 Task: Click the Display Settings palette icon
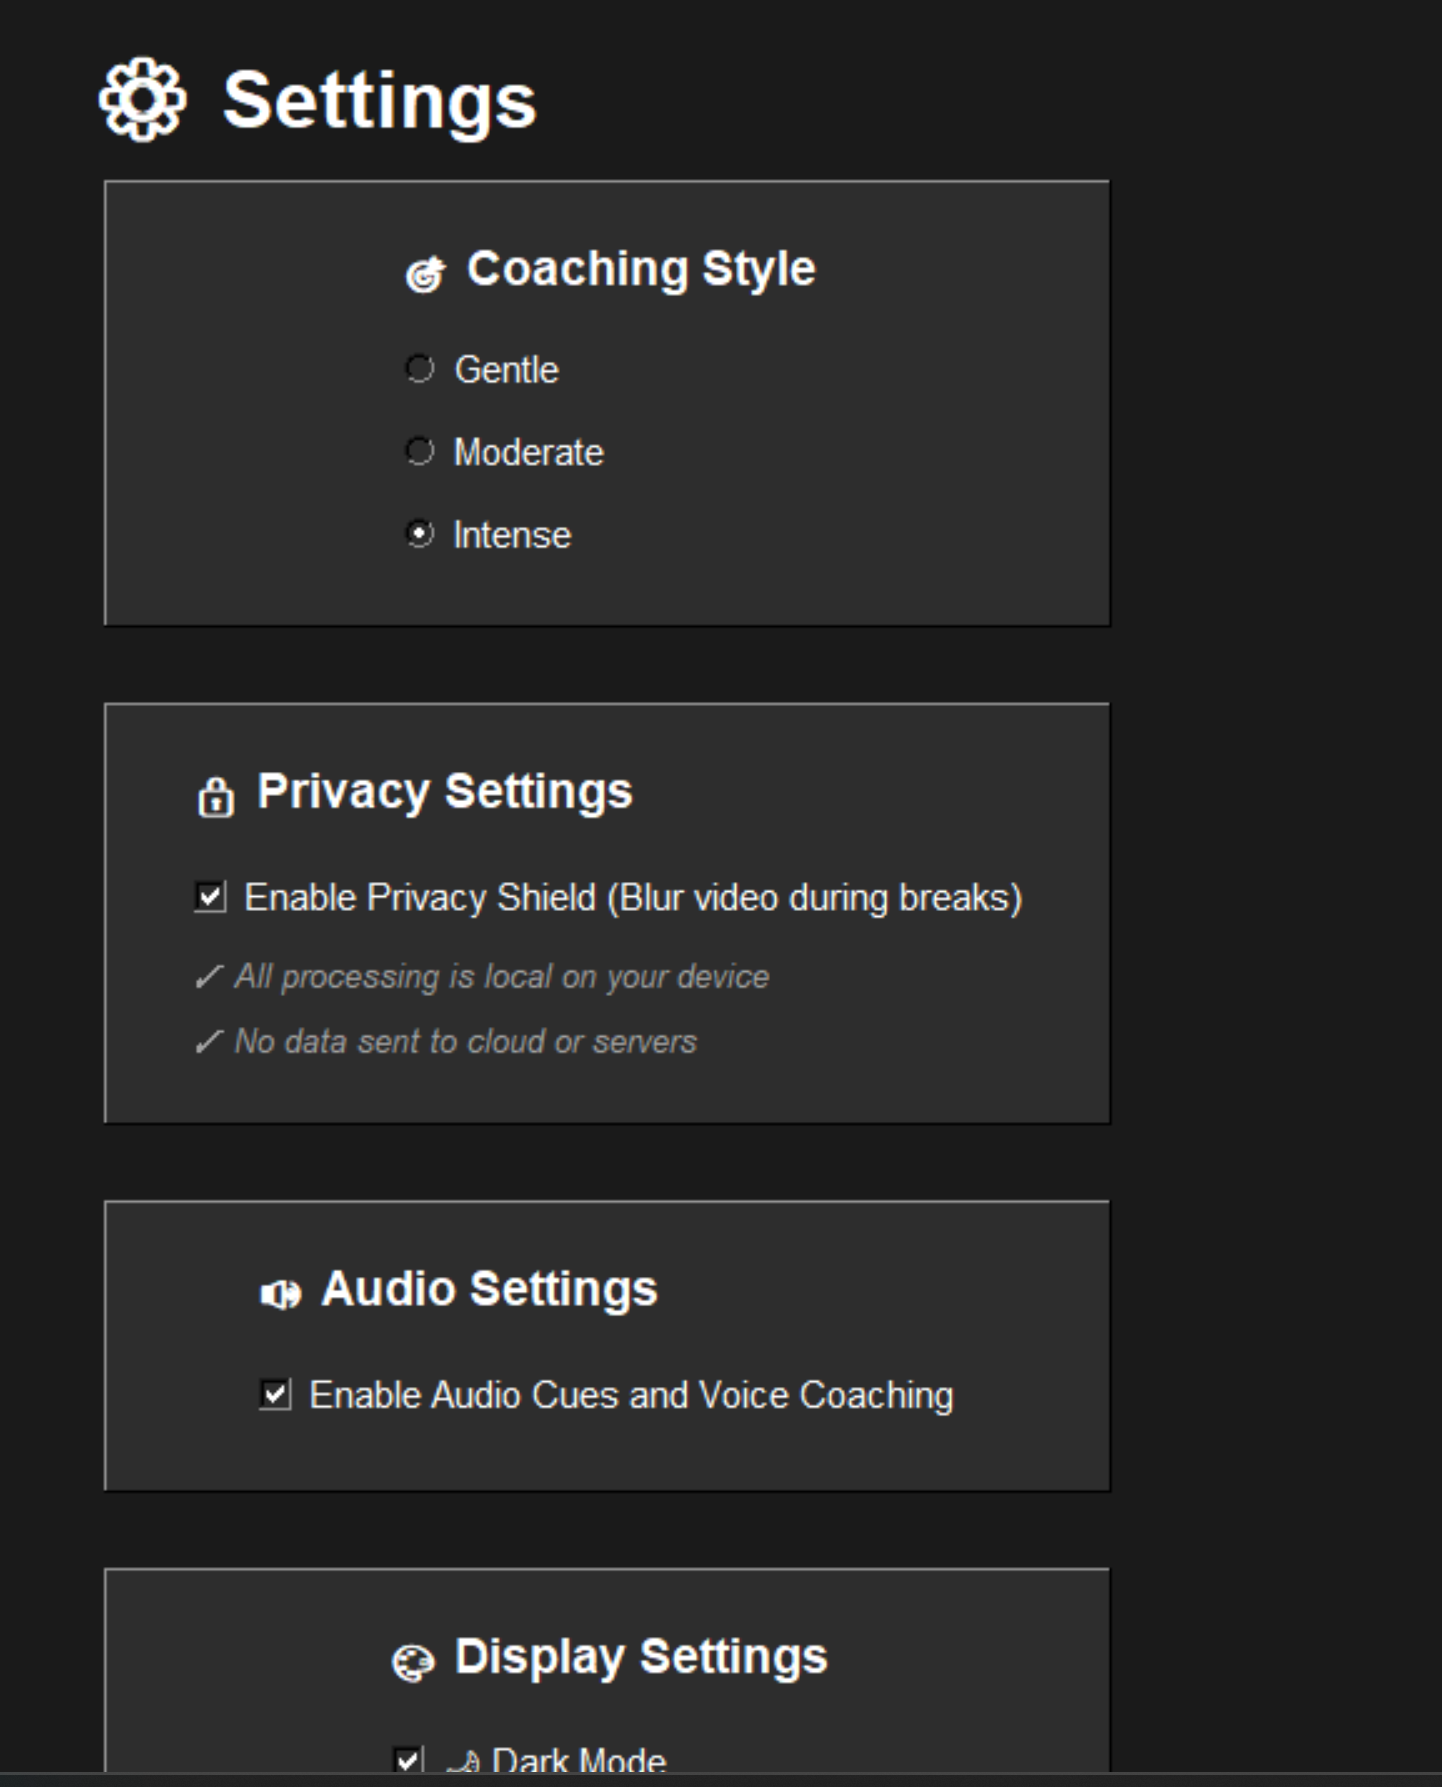[413, 1663]
